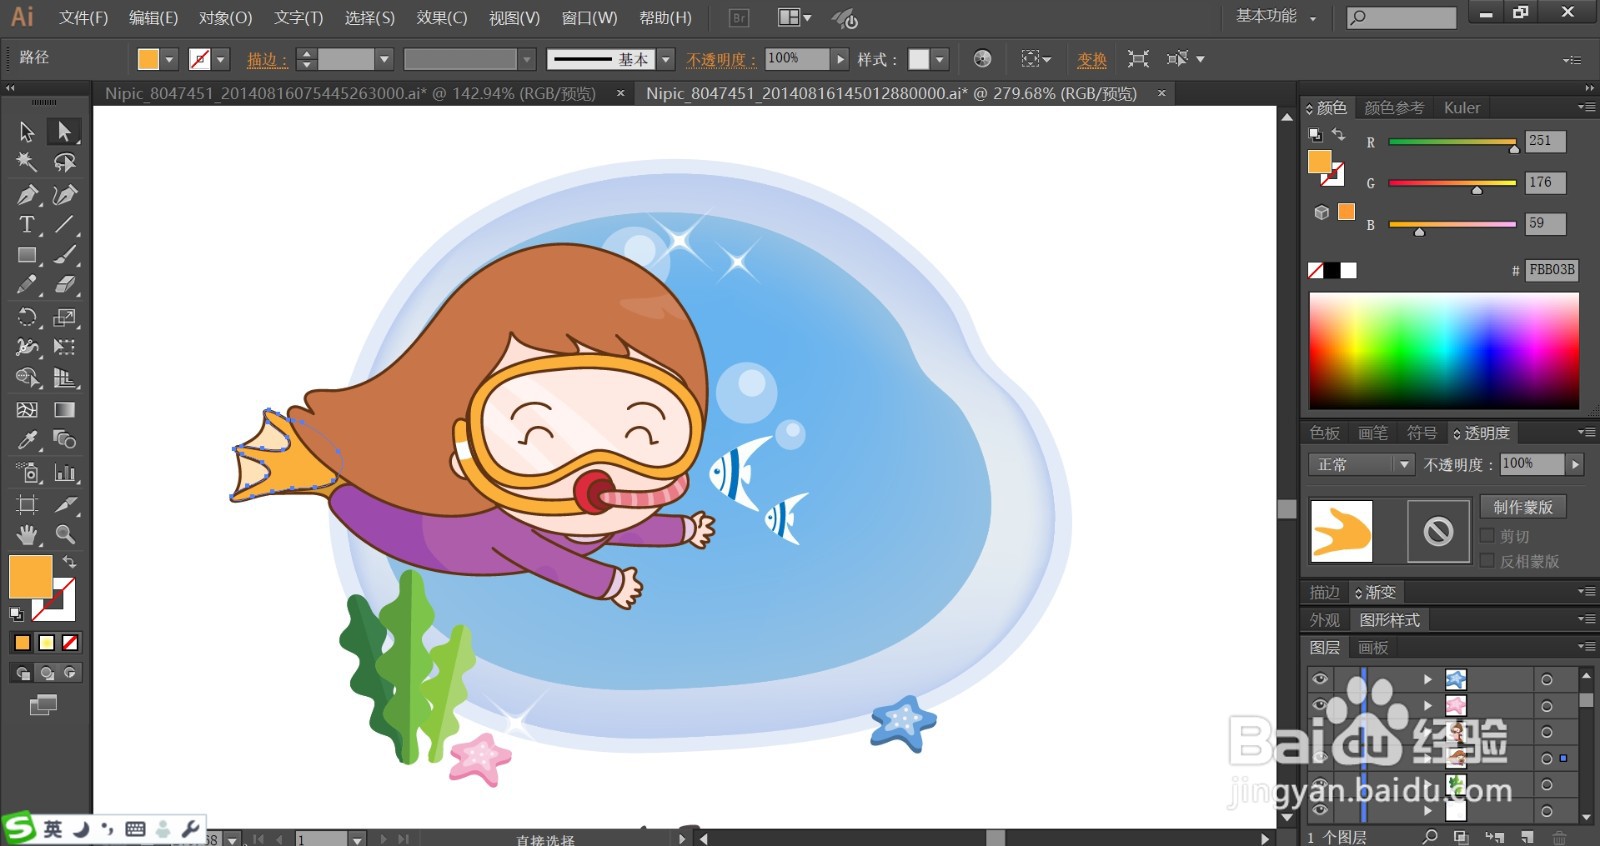Viewport: 1600px width, 846px height.
Task: Select the Artboard tool
Action: pyautogui.click(x=27, y=504)
